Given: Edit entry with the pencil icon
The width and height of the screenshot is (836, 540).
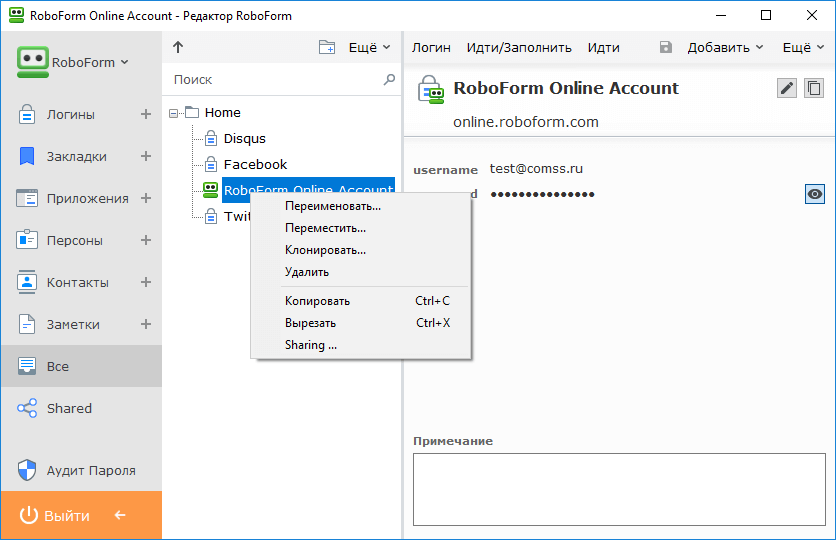Looking at the screenshot, I should tap(787, 88).
